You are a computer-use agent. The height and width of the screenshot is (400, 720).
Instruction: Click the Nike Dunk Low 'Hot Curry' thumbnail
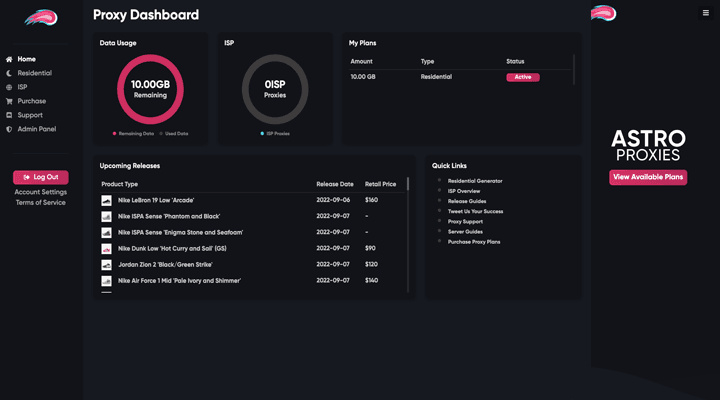[x=107, y=249]
